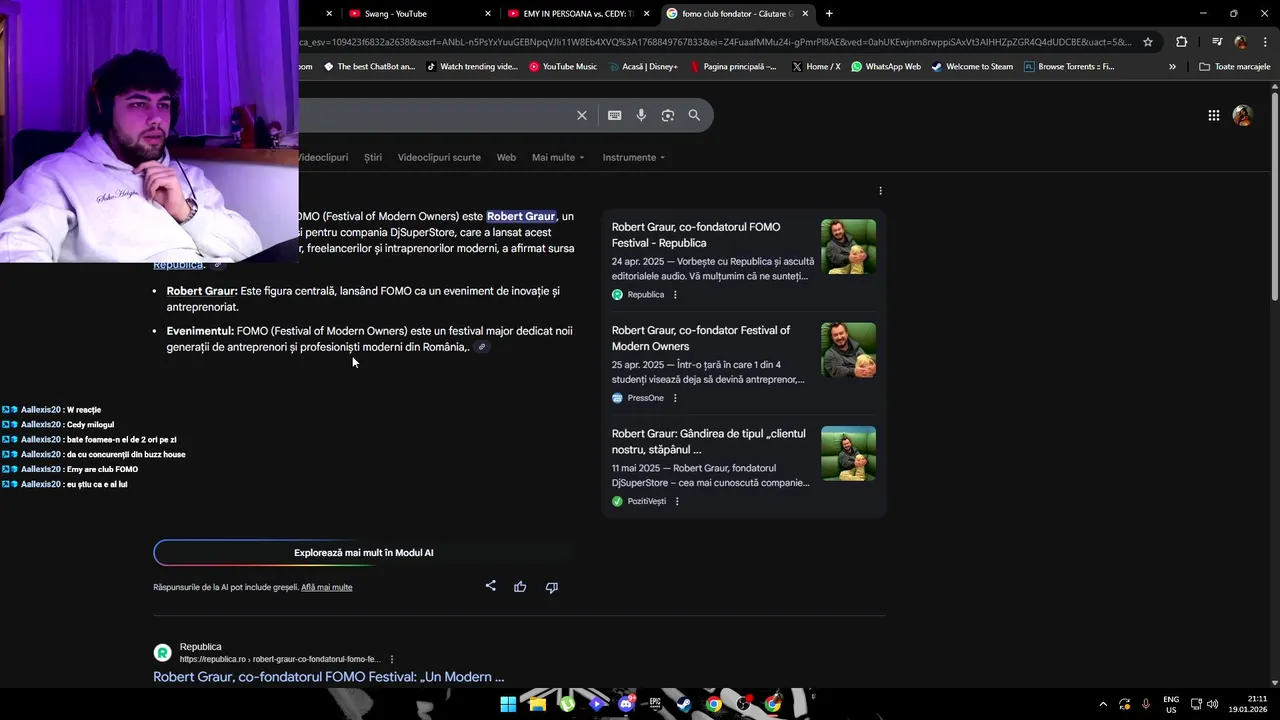This screenshot has width=1280, height=720.
Task: Submit search with magnifier icon
Action: pos(694,115)
